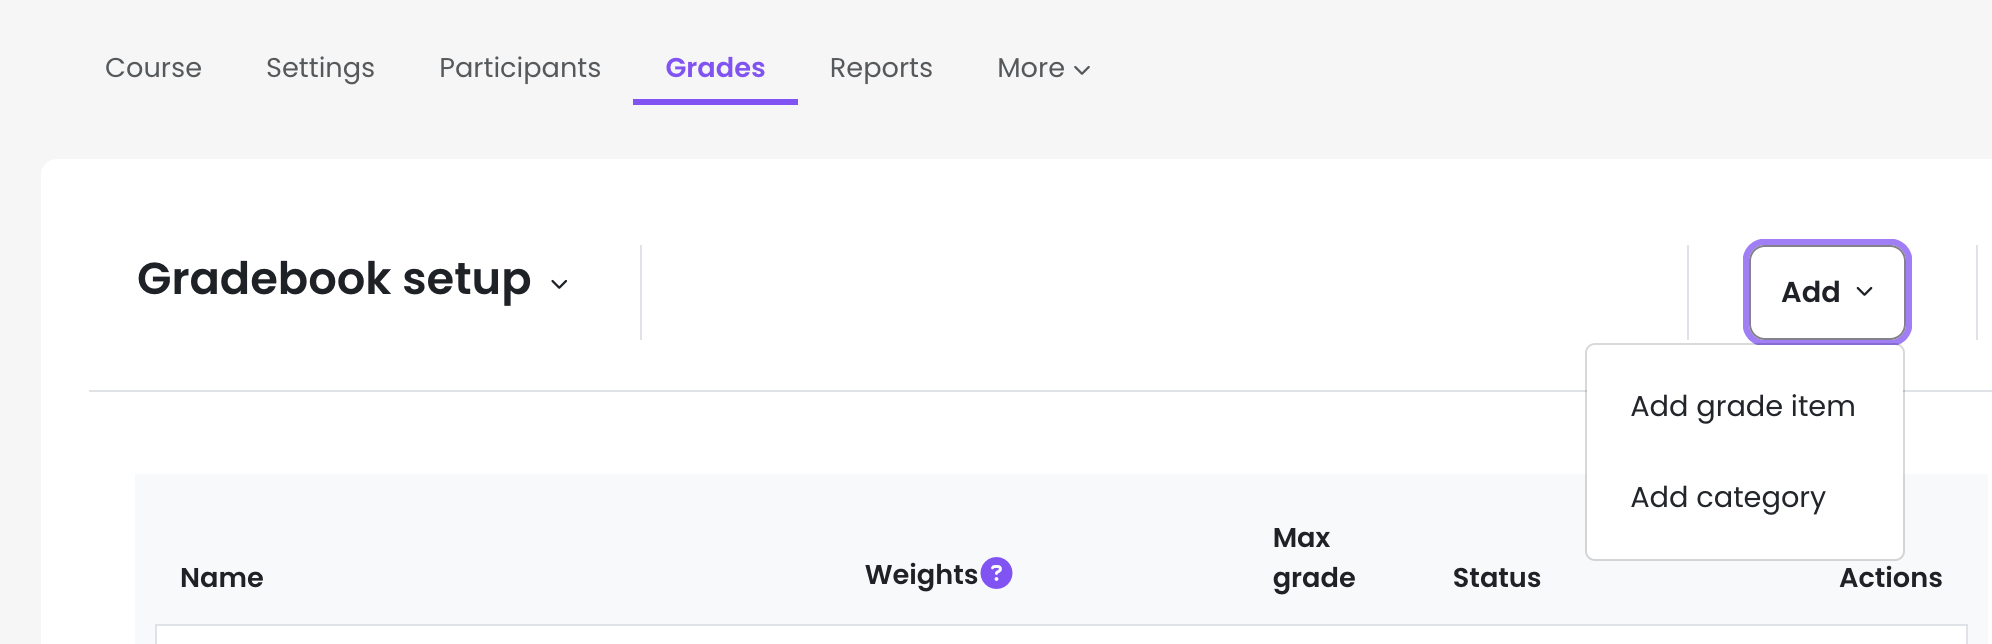The height and width of the screenshot is (644, 1992).
Task: Click the down arrow inside Add button
Action: click(1864, 292)
